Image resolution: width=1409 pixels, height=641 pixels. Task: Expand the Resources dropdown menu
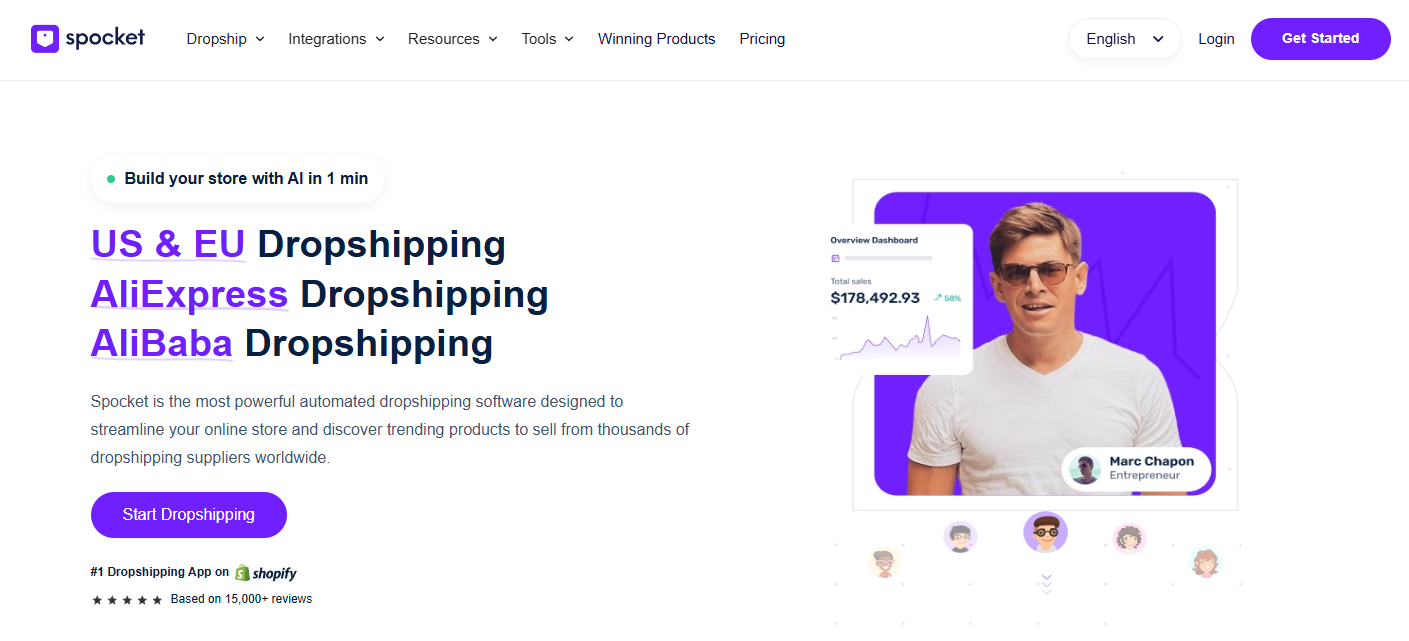pos(453,39)
